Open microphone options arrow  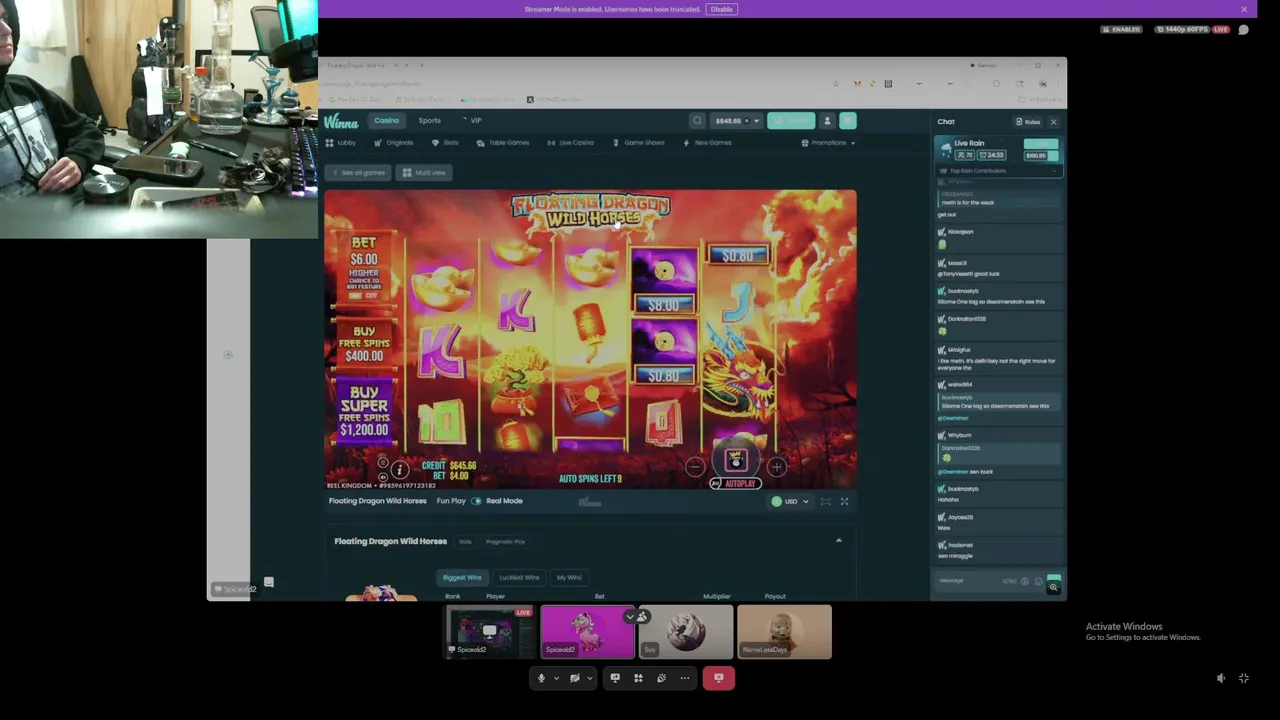point(556,678)
